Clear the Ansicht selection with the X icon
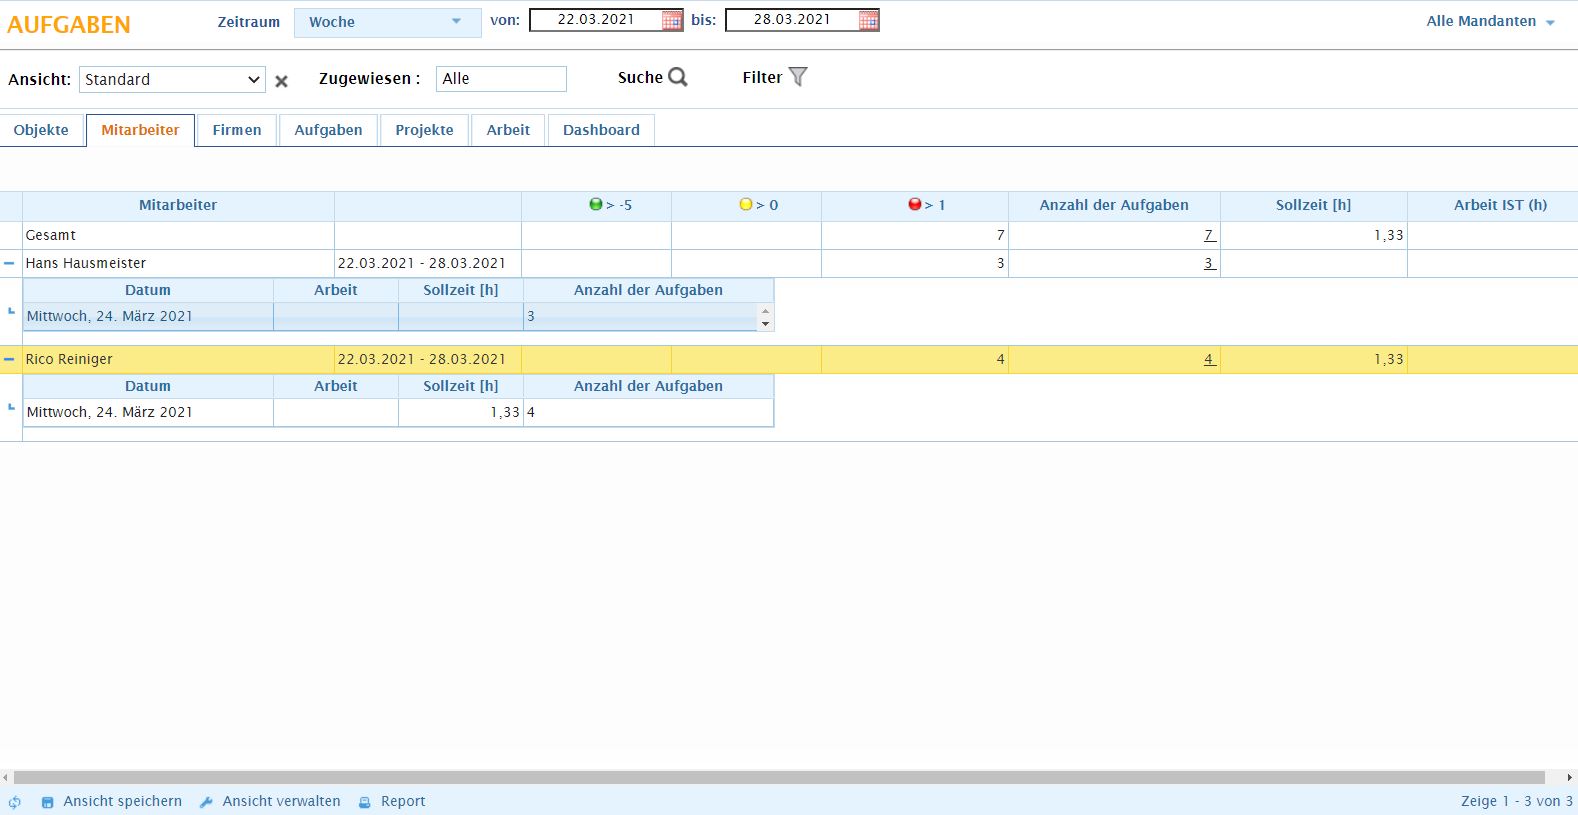Image resolution: width=1578 pixels, height=815 pixels. (282, 81)
